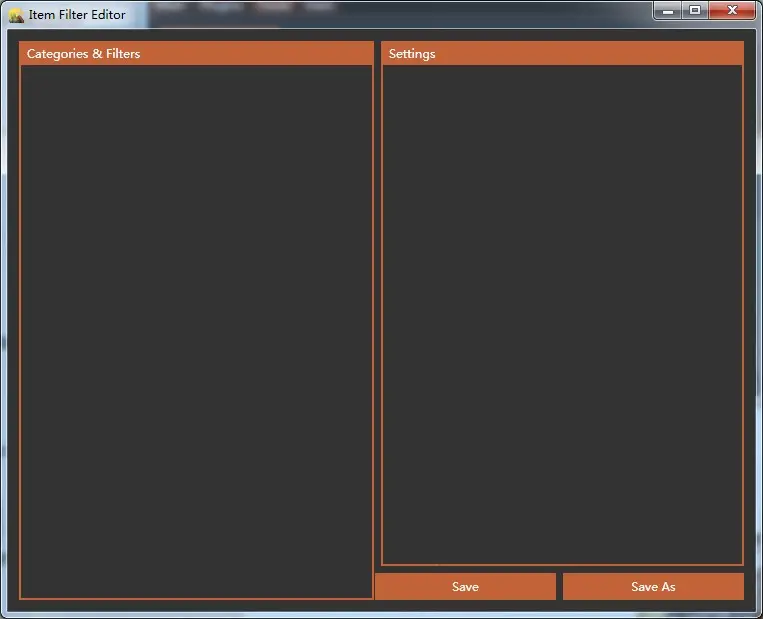
Task: Click the dark margin above the Settings header
Action: coord(562,36)
